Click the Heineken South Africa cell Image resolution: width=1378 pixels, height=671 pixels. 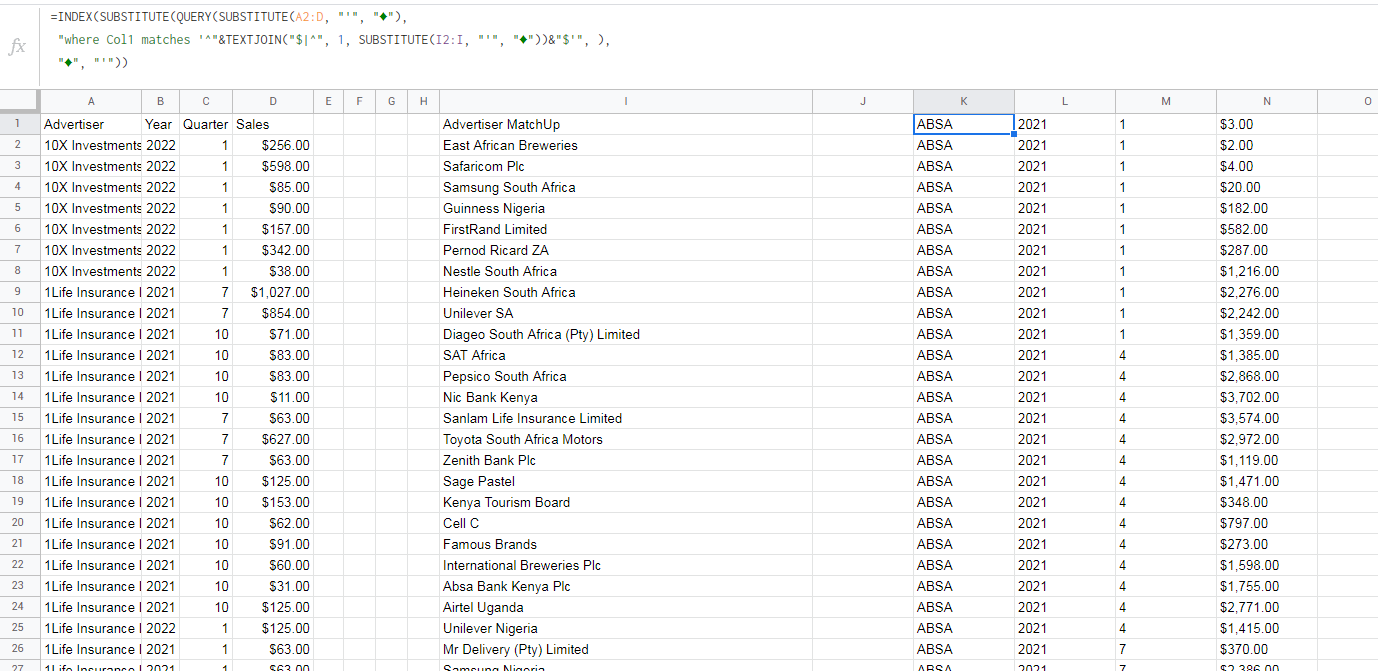coord(626,292)
